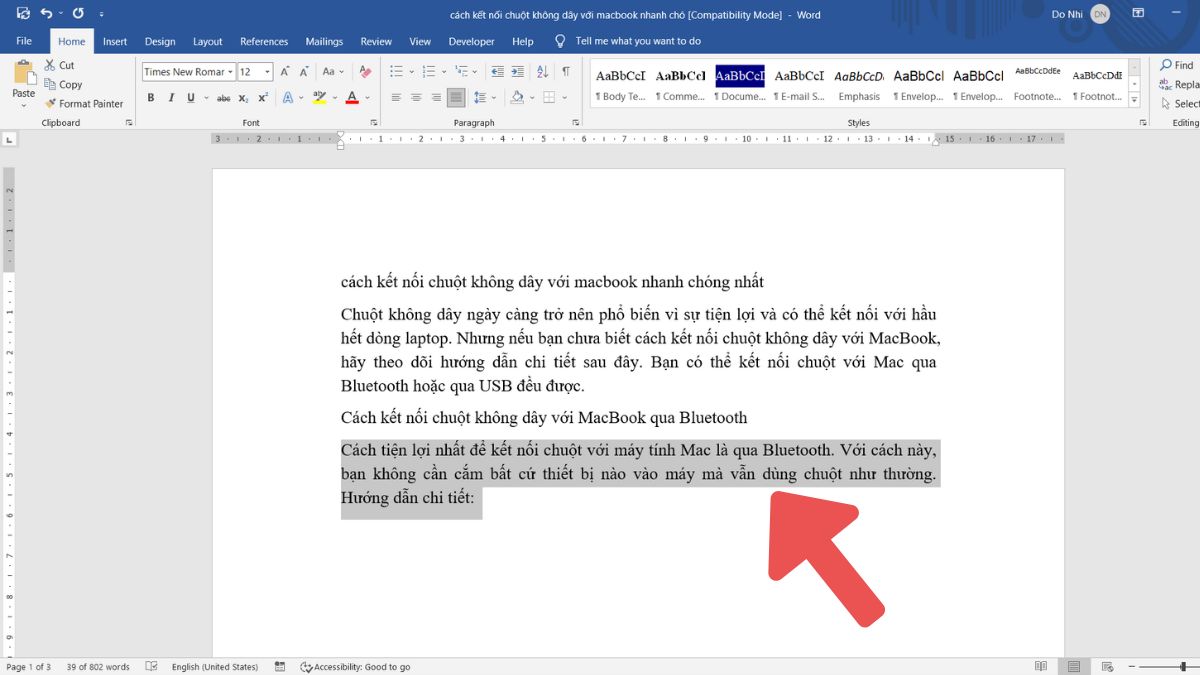1200x675 pixels.
Task: Click the Format Painter brush icon
Action: (50, 104)
